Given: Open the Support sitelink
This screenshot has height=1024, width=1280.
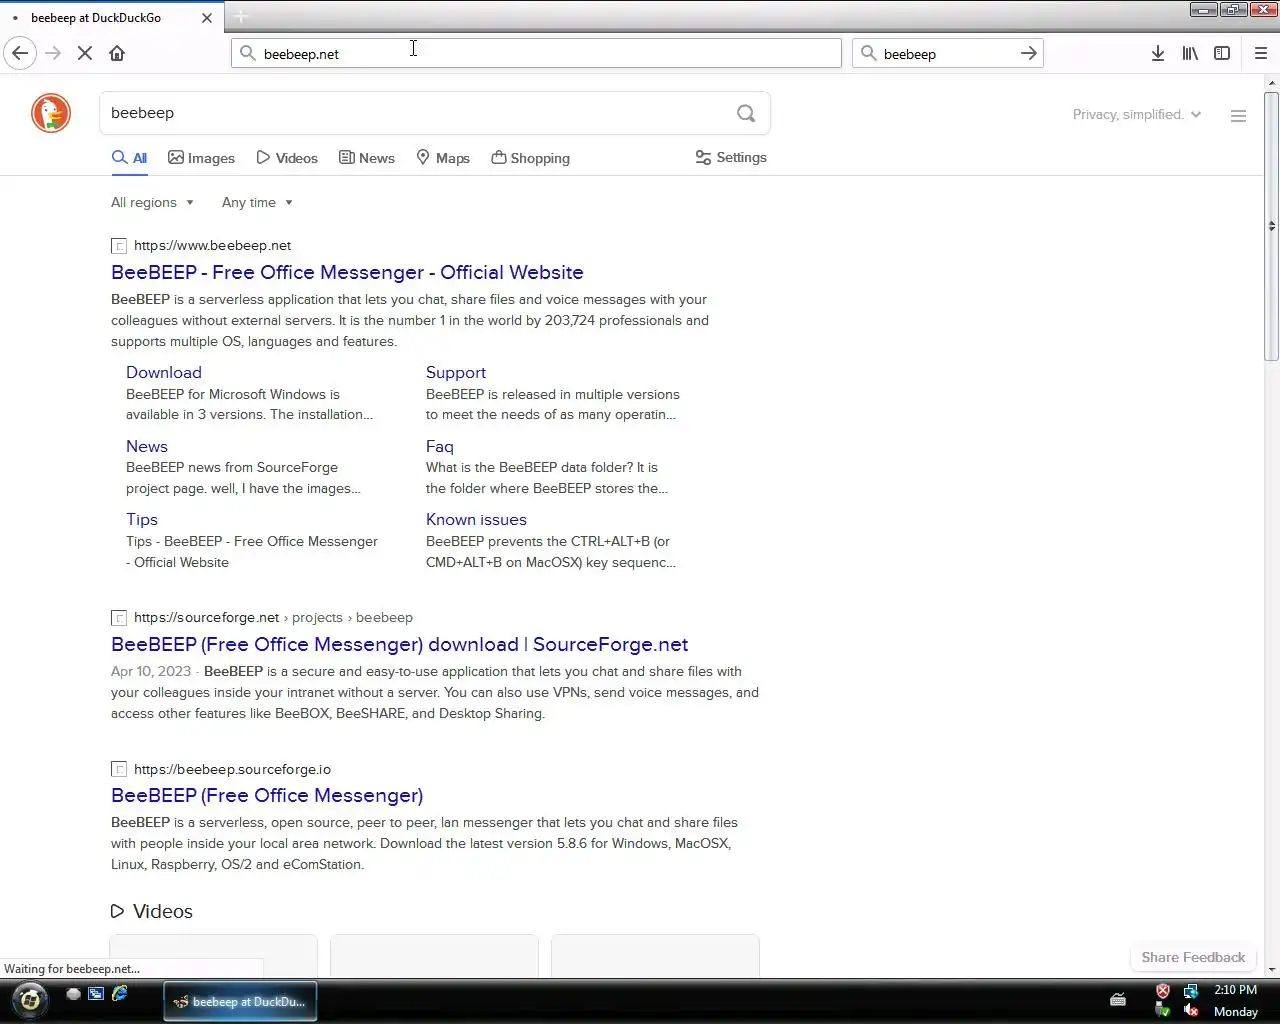Looking at the screenshot, I should pyautogui.click(x=456, y=372).
